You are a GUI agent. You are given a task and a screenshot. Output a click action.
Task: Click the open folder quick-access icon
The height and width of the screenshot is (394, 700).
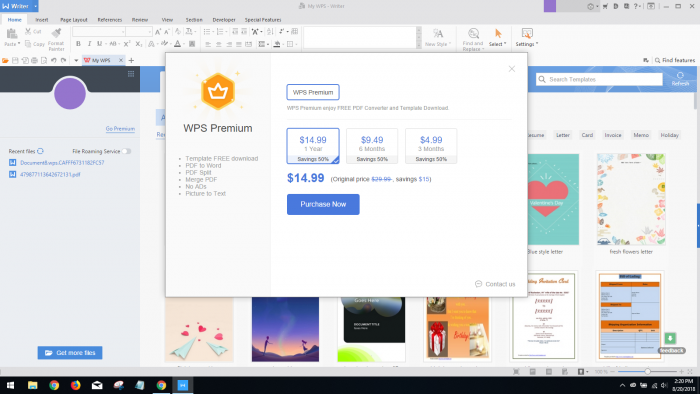(5, 60)
